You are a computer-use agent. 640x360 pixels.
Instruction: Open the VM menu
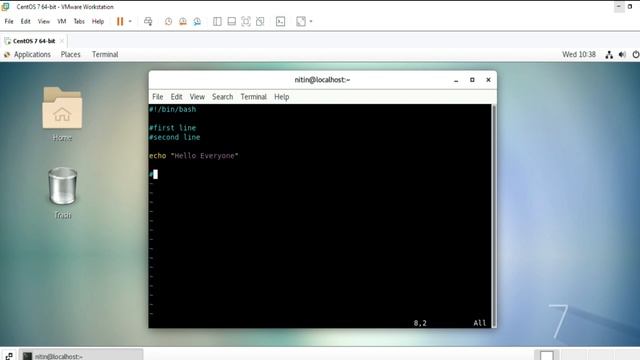pos(62,21)
